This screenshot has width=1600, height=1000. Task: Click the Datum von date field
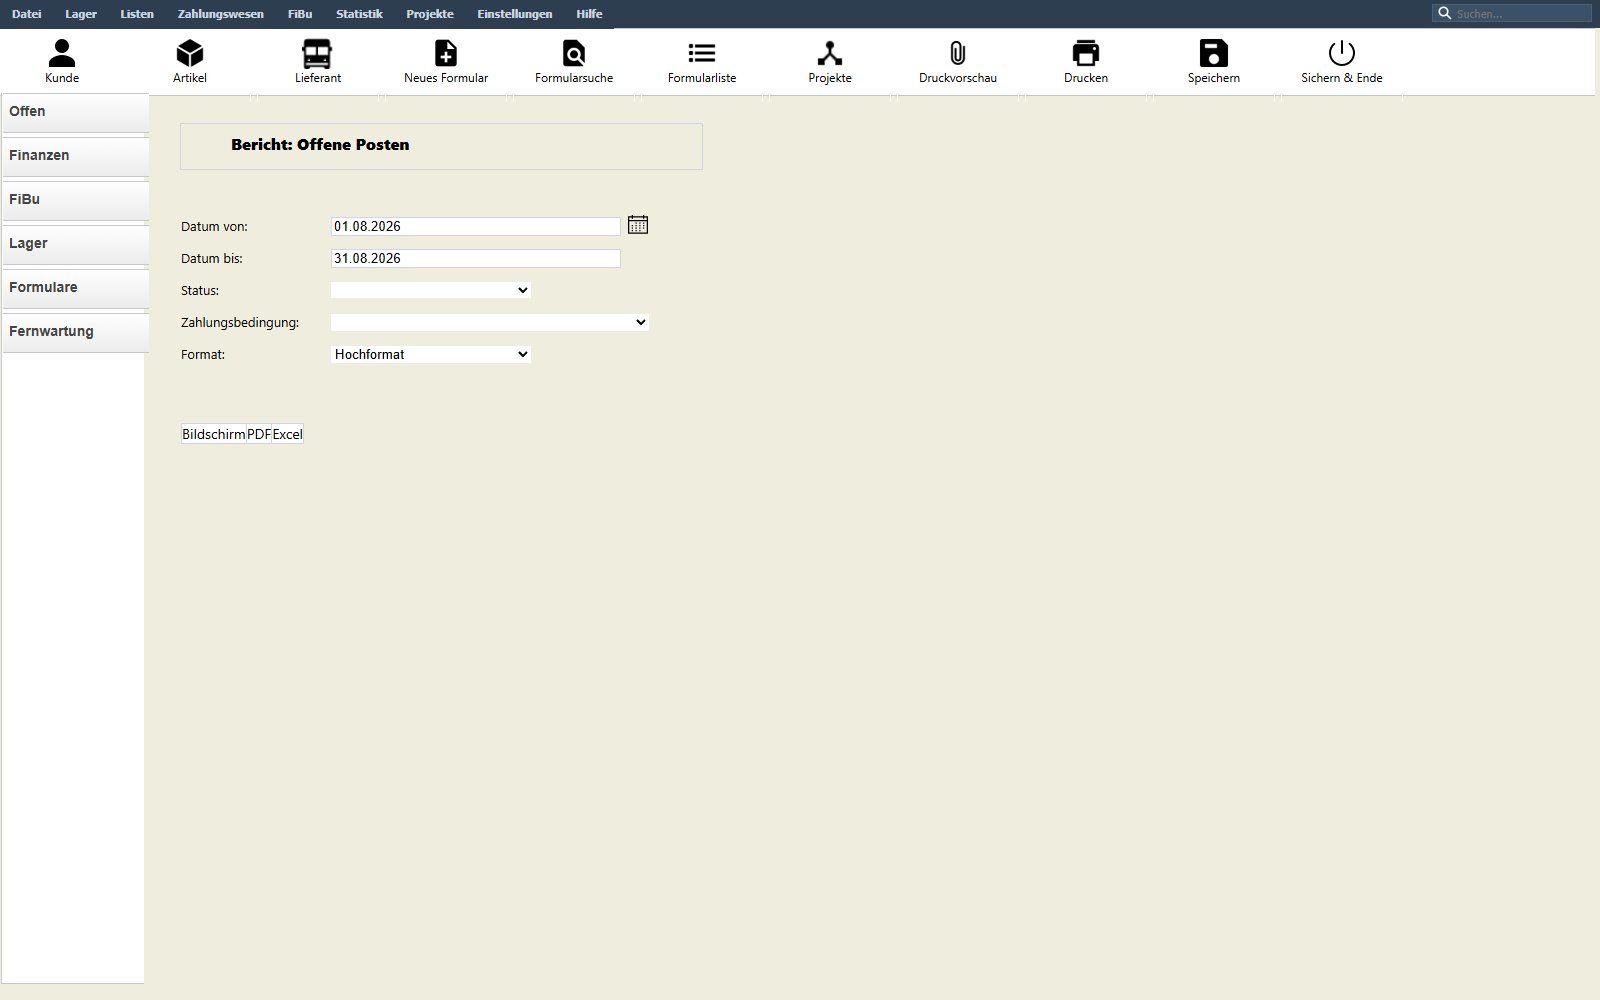click(x=476, y=227)
